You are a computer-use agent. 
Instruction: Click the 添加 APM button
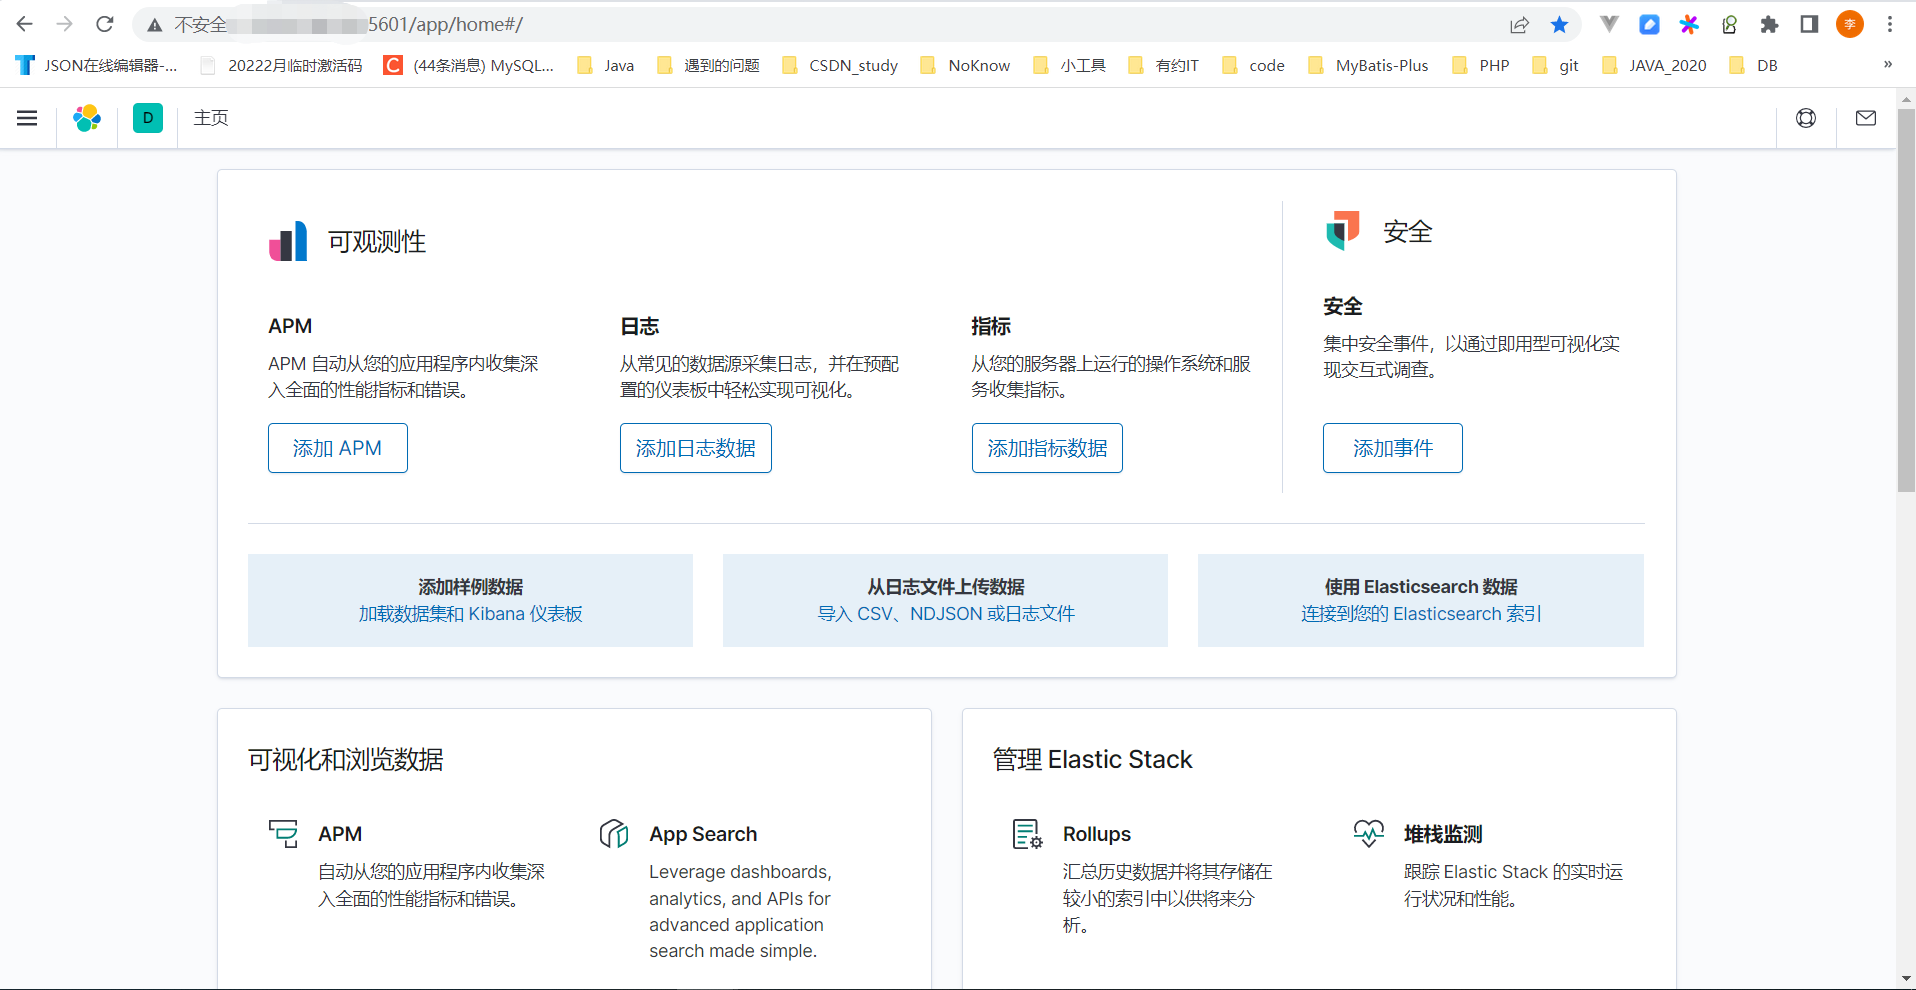(337, 447)
